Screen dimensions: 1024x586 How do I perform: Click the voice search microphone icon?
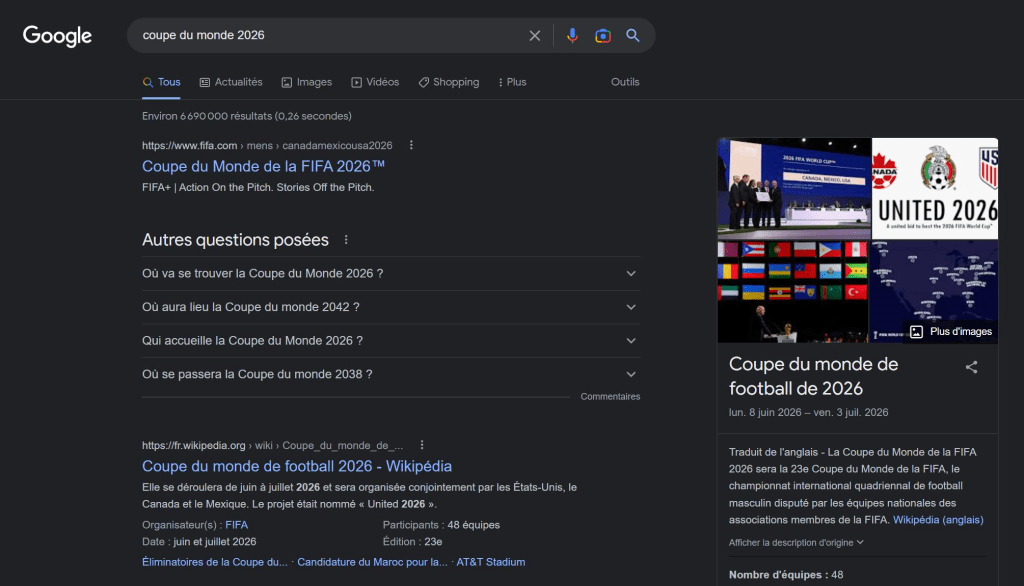point(571,35)
